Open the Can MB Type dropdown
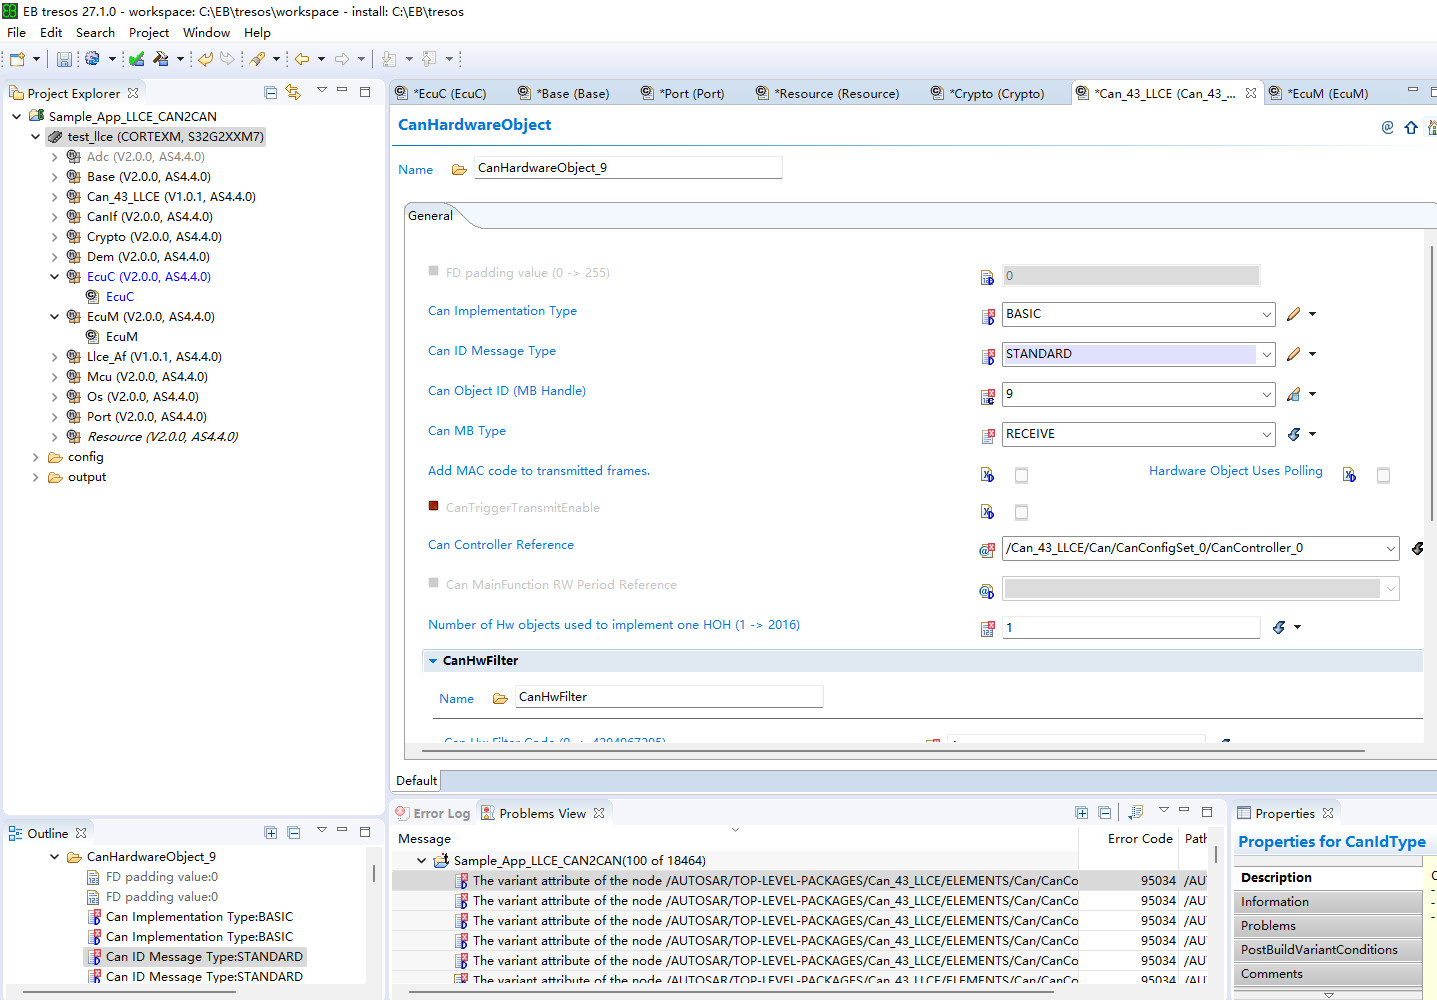This screenshot has height=1000, width=1437. pos(1266,434)
